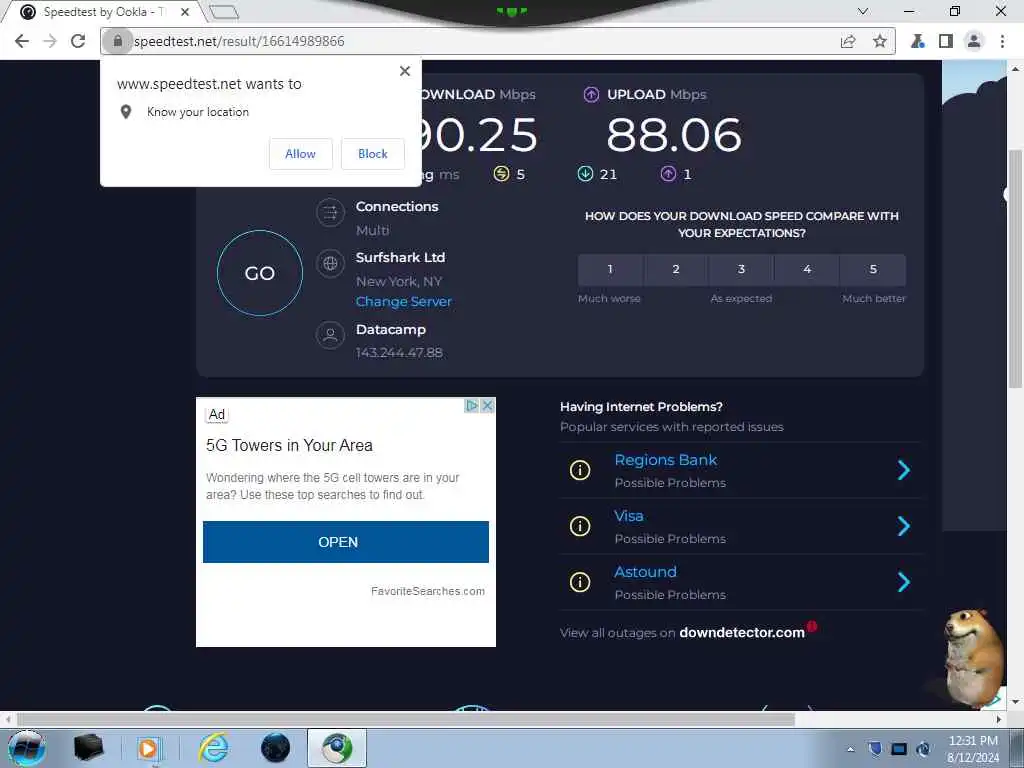Click the address bar URL field
Viewport: 1024px width, 768px height.
coord(483,41)
